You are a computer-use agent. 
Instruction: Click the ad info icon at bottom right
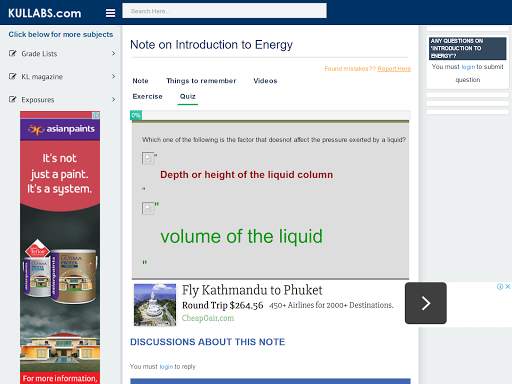tap(500, 286)
